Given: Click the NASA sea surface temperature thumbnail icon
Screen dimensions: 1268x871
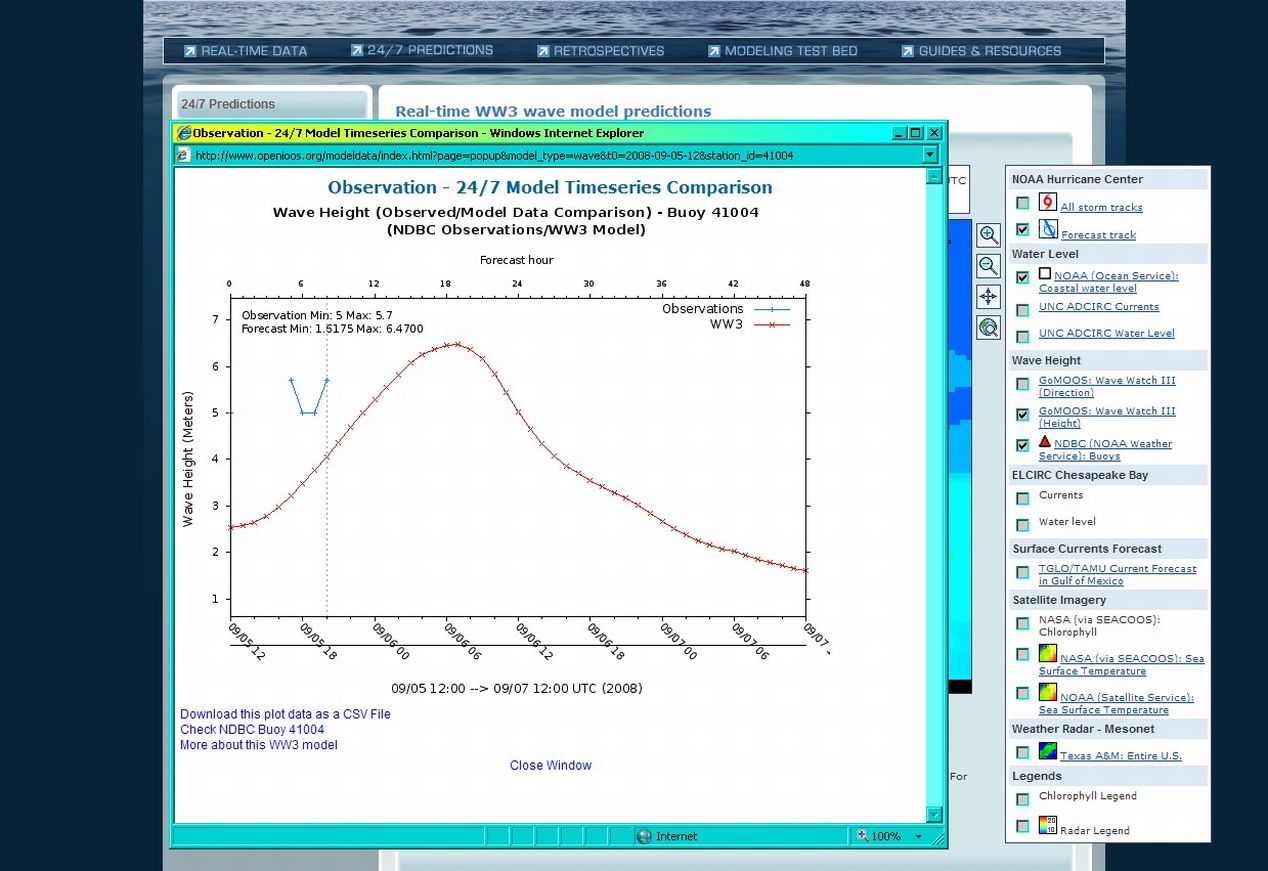Looking at the screenshot, I should 1047,653.
